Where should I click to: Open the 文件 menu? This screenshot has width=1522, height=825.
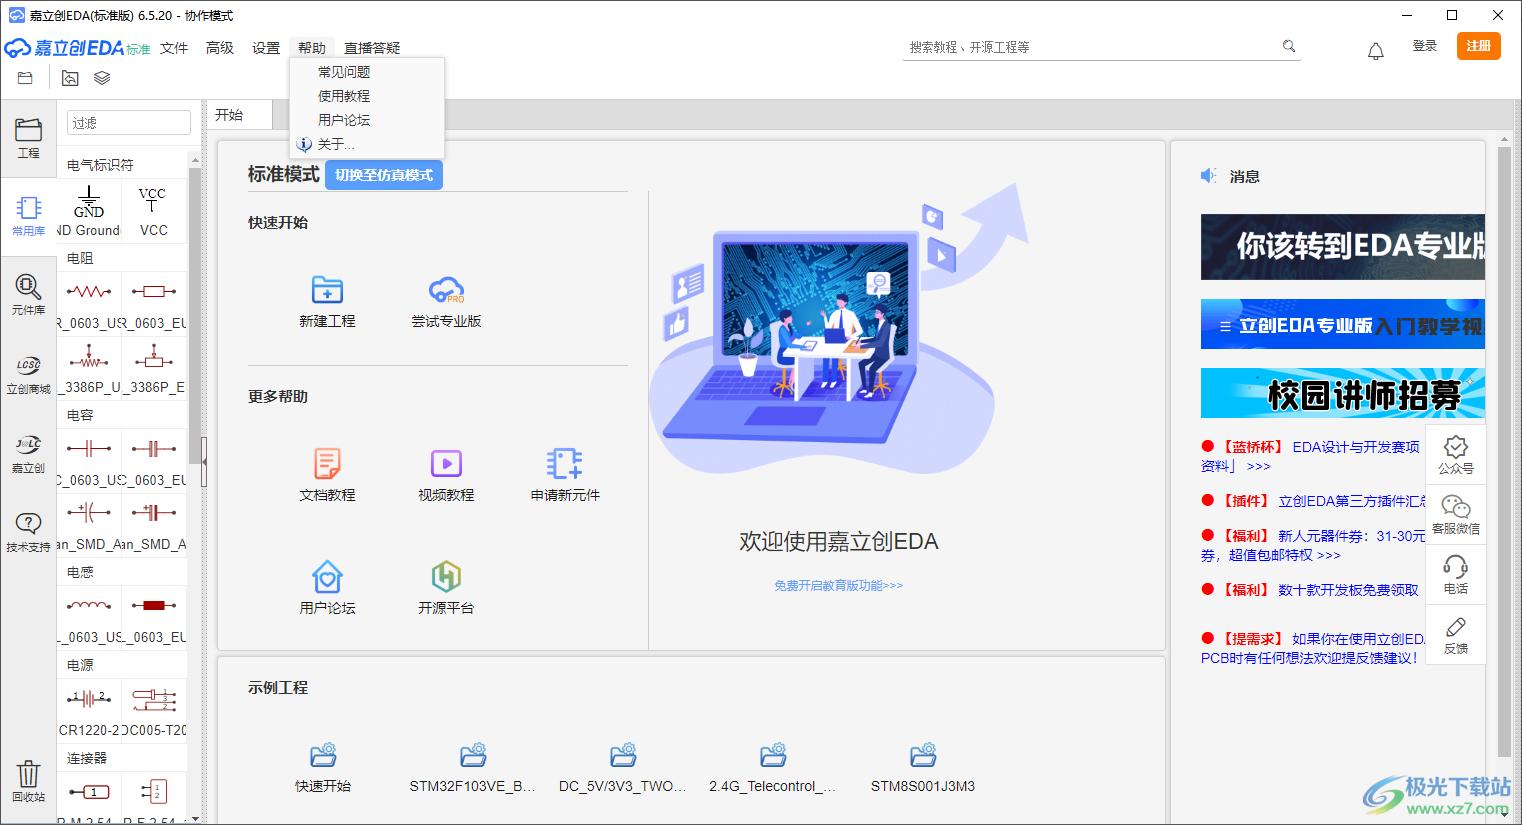pyautogui.click(x=174, y=48)
